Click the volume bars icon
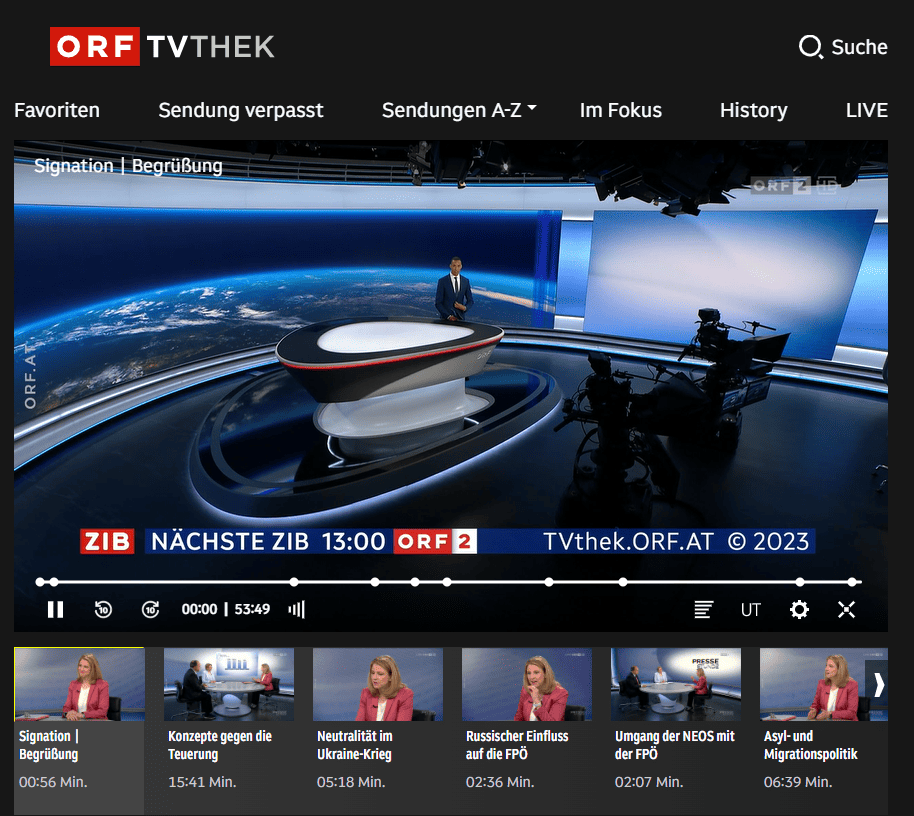This screenshot has width=914, height=816. pyautogui.click(x=296, y=609)
